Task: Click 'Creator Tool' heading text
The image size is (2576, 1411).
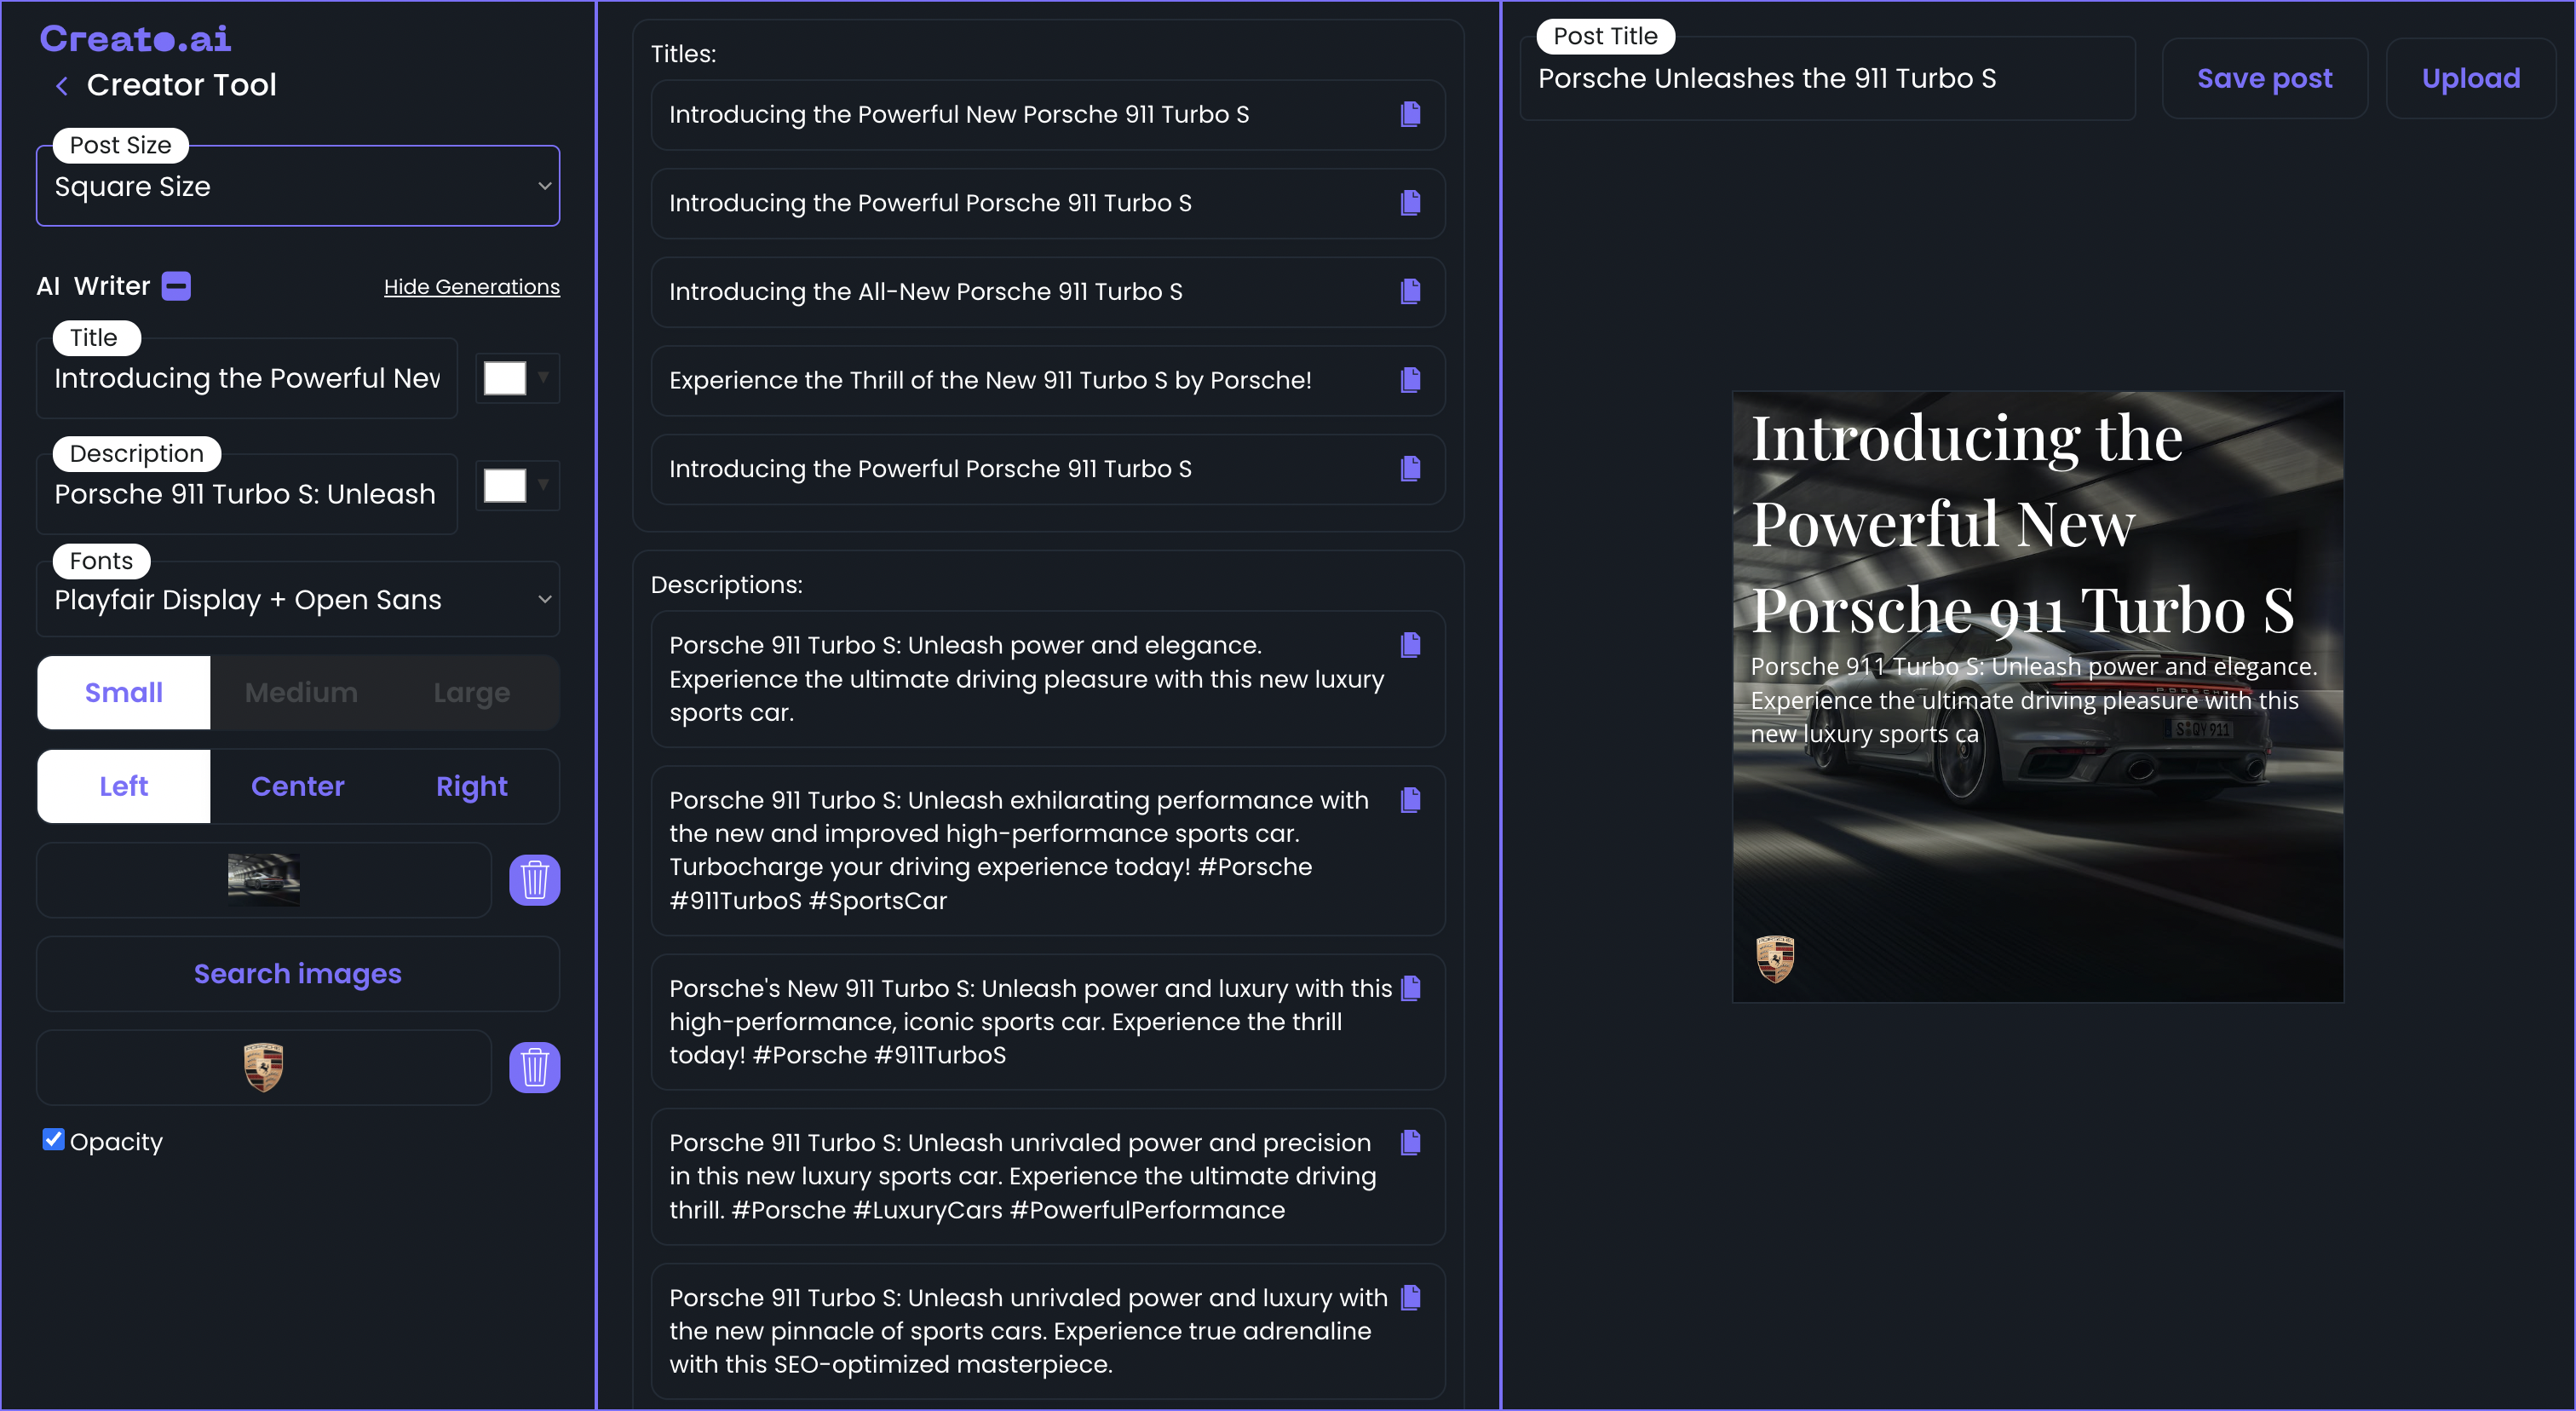Action: coord(181,85)
